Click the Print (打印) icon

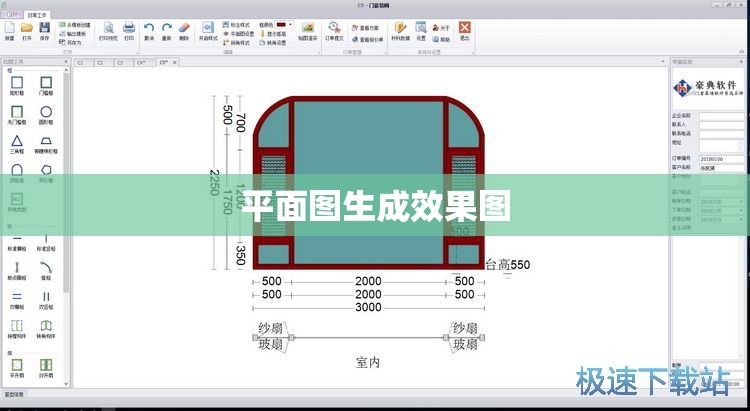(129, 31)
